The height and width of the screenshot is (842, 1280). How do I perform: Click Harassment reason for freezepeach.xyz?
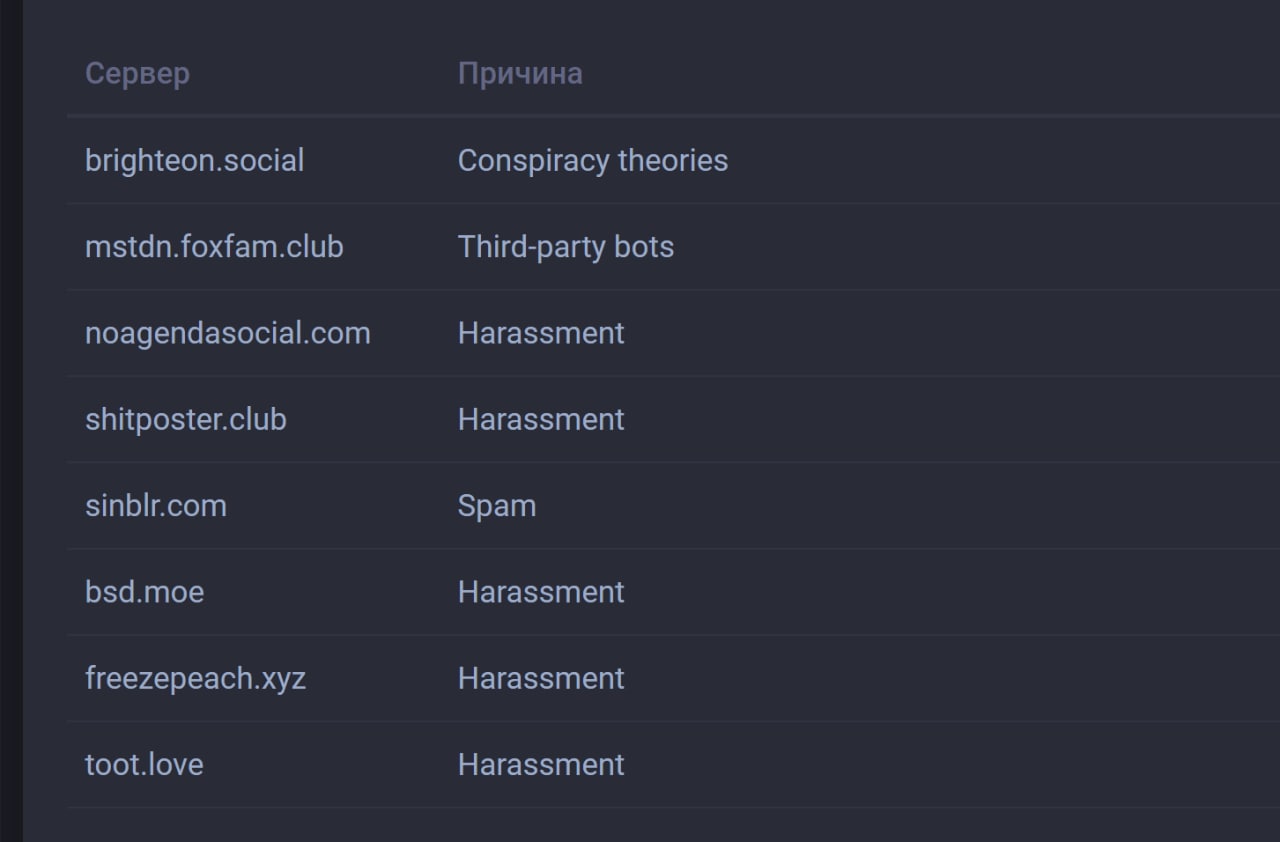541,678
